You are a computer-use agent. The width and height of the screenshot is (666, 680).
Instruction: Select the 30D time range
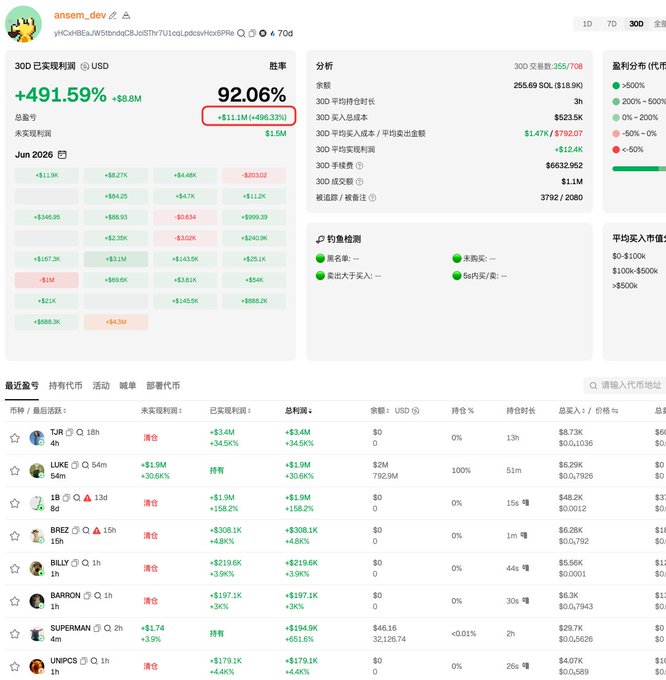tap(636, 24)
